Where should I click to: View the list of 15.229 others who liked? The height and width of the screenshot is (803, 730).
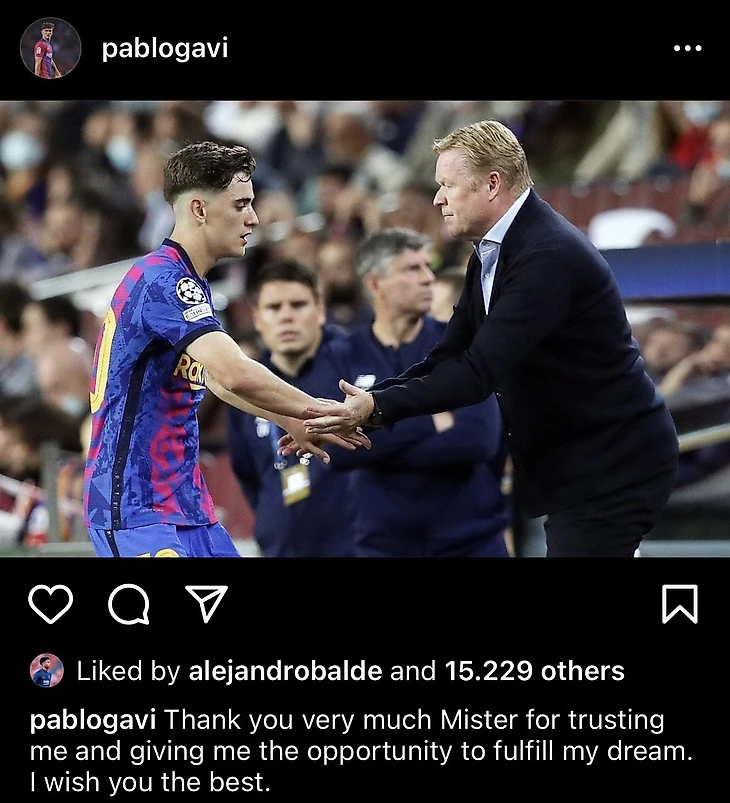534,671
